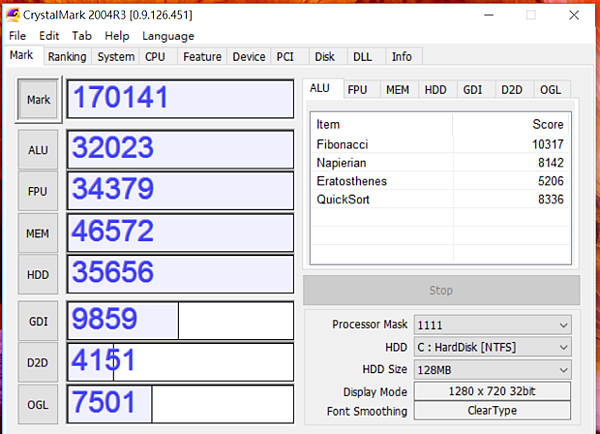Close the CrystalMark window
The image size is (600, 434).
574,15
